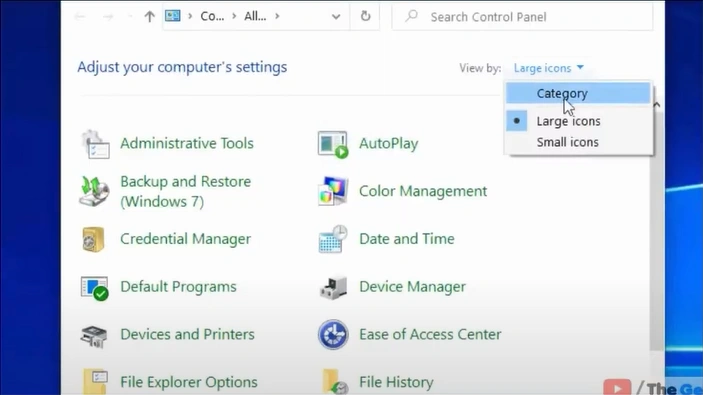Click the search magnifier icon
Image resolution: width=703 pixels, height=395 pixels.
[x=411, y=16]
